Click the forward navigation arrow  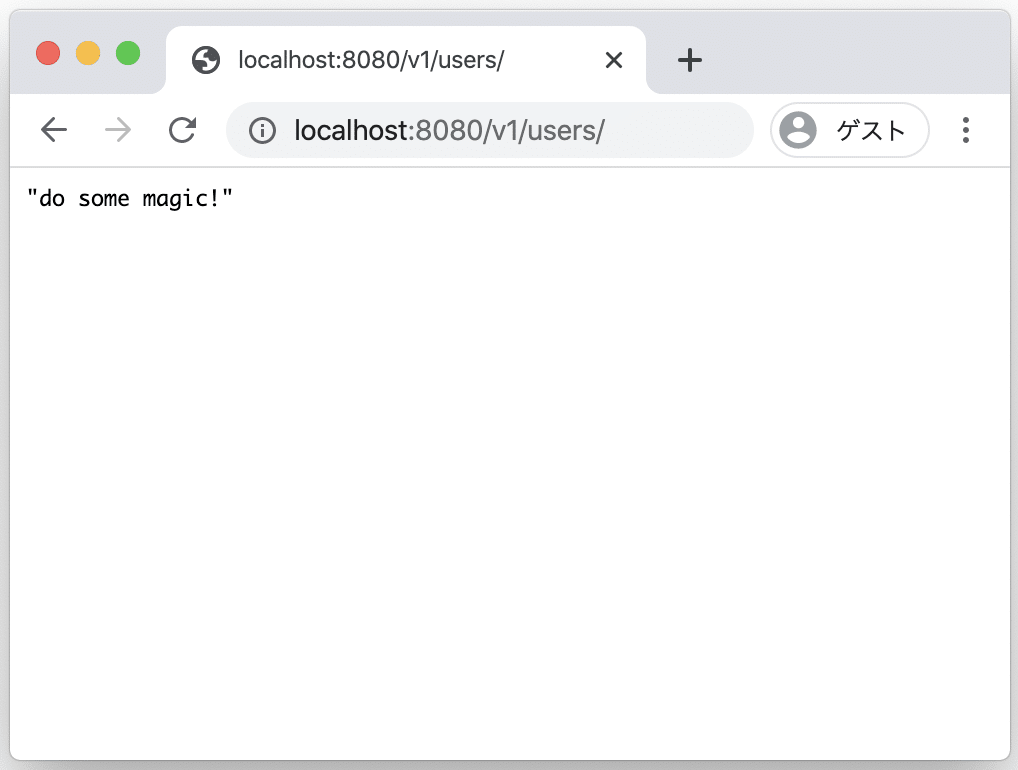(118, 130)
